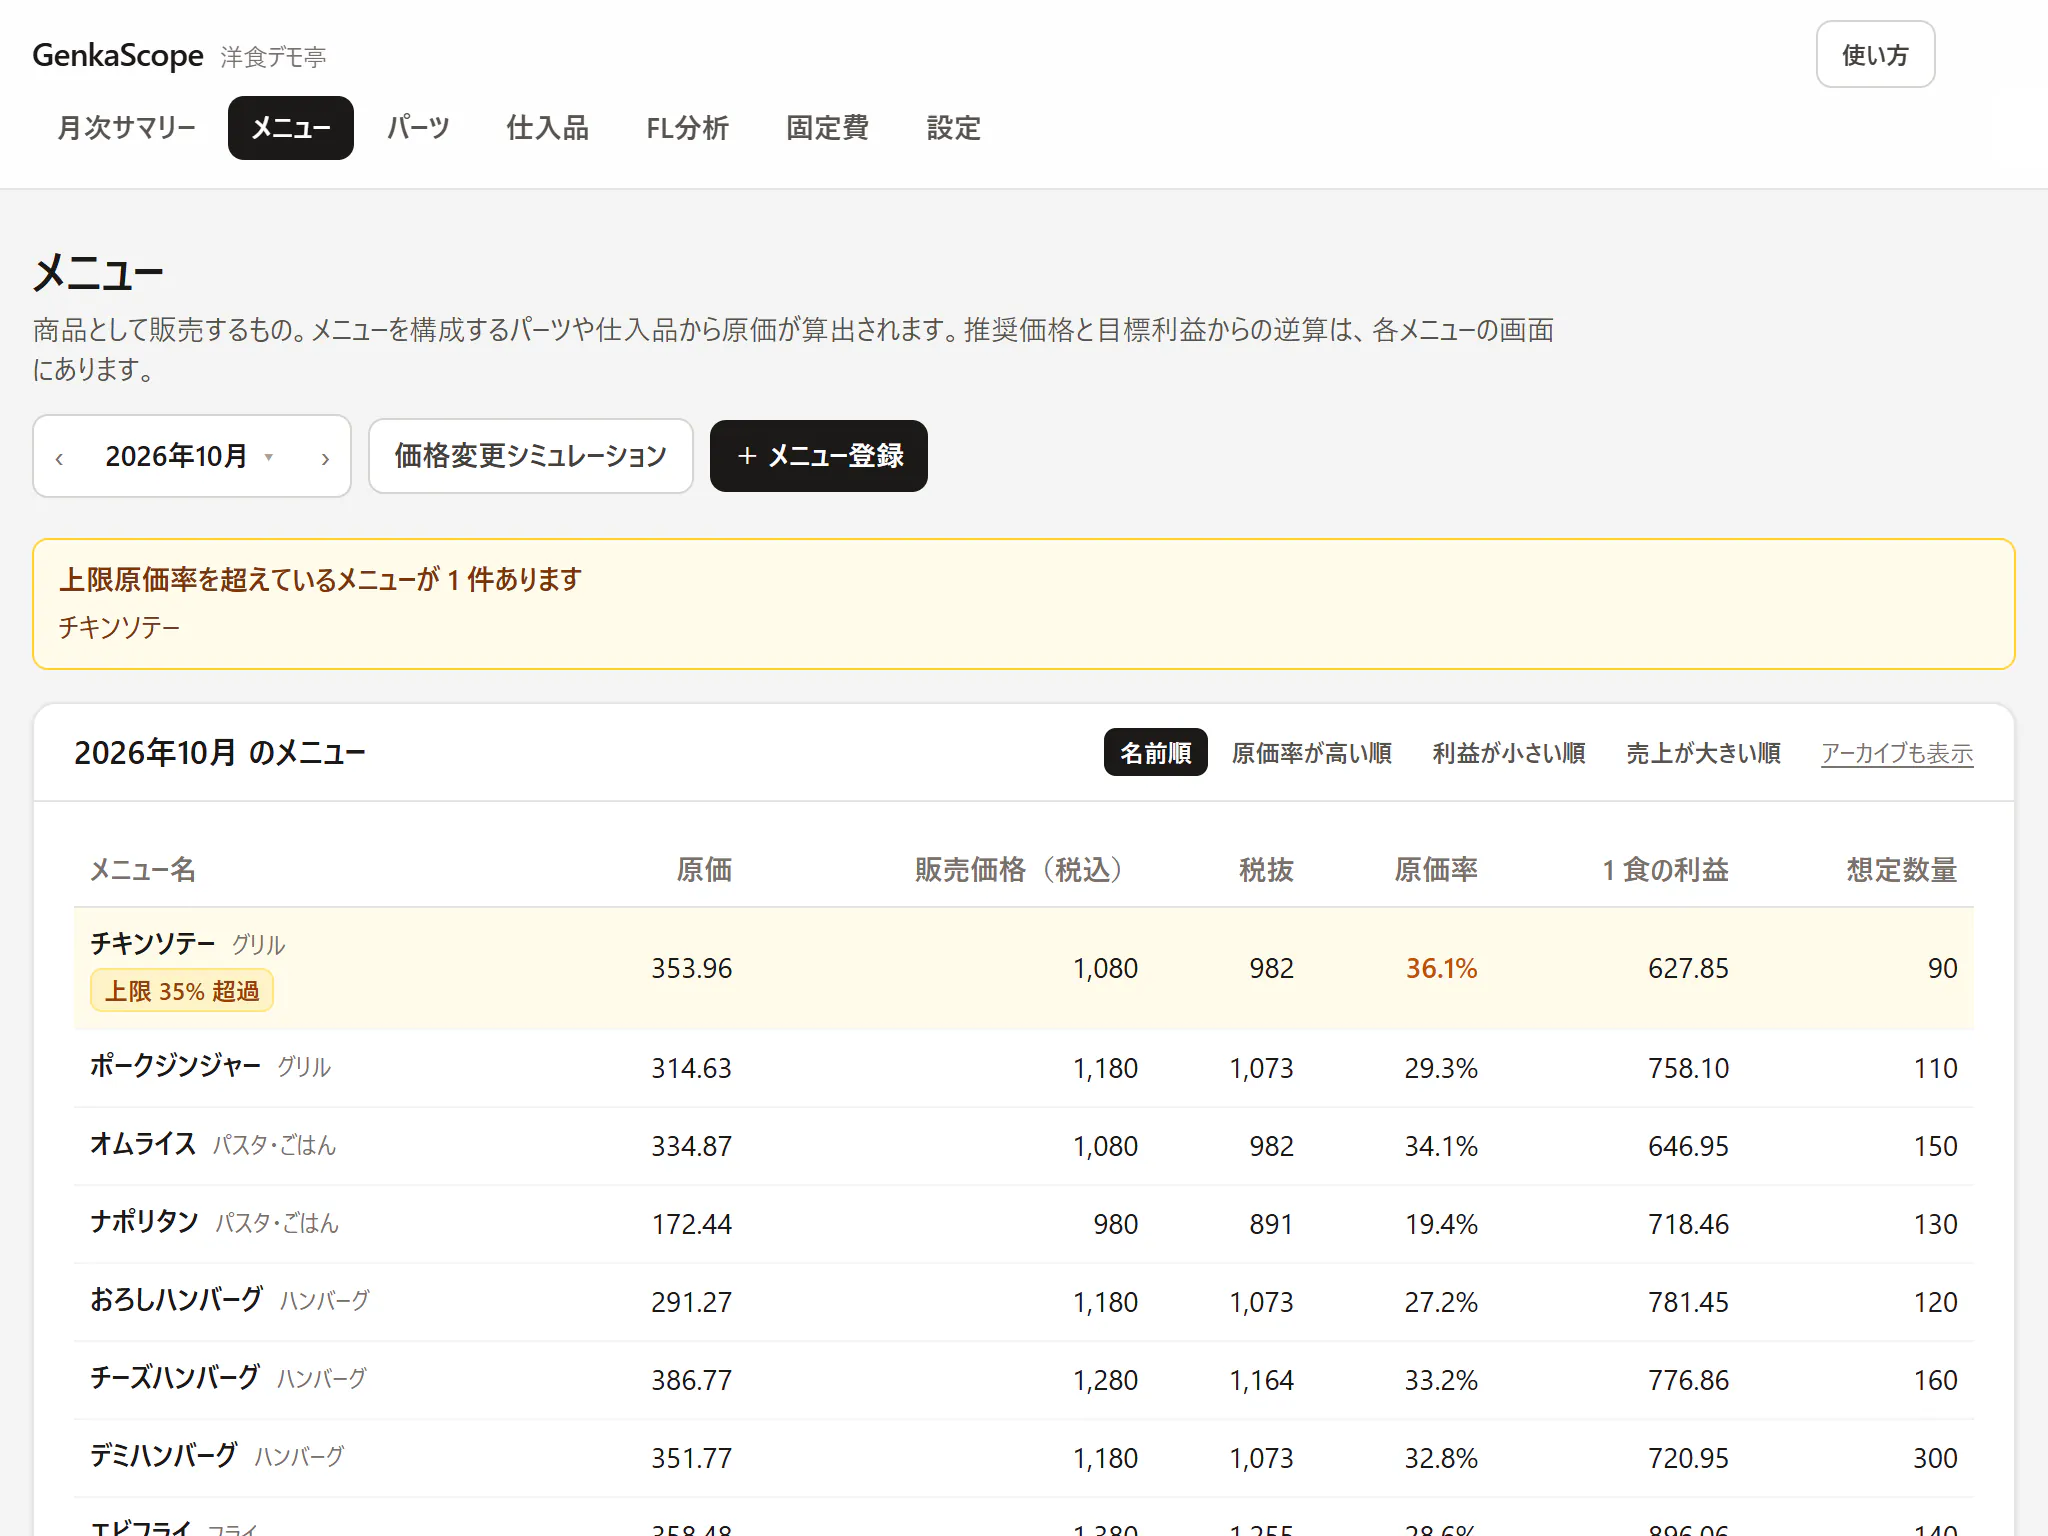2048x1536 pixels.
Task: Click the + メニュー登録 button
Action: [819, 456]
